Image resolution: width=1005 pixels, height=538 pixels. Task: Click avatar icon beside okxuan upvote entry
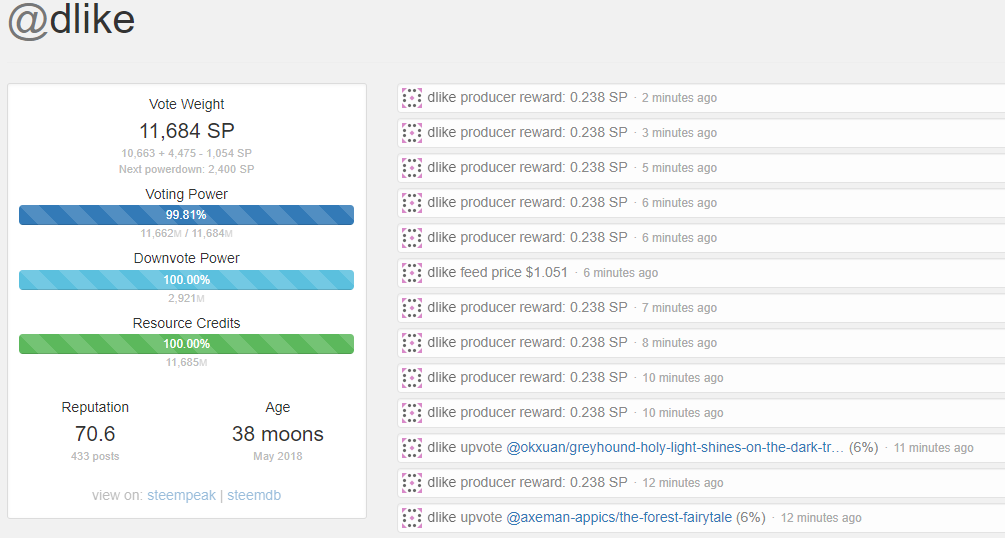pos(412,448)
